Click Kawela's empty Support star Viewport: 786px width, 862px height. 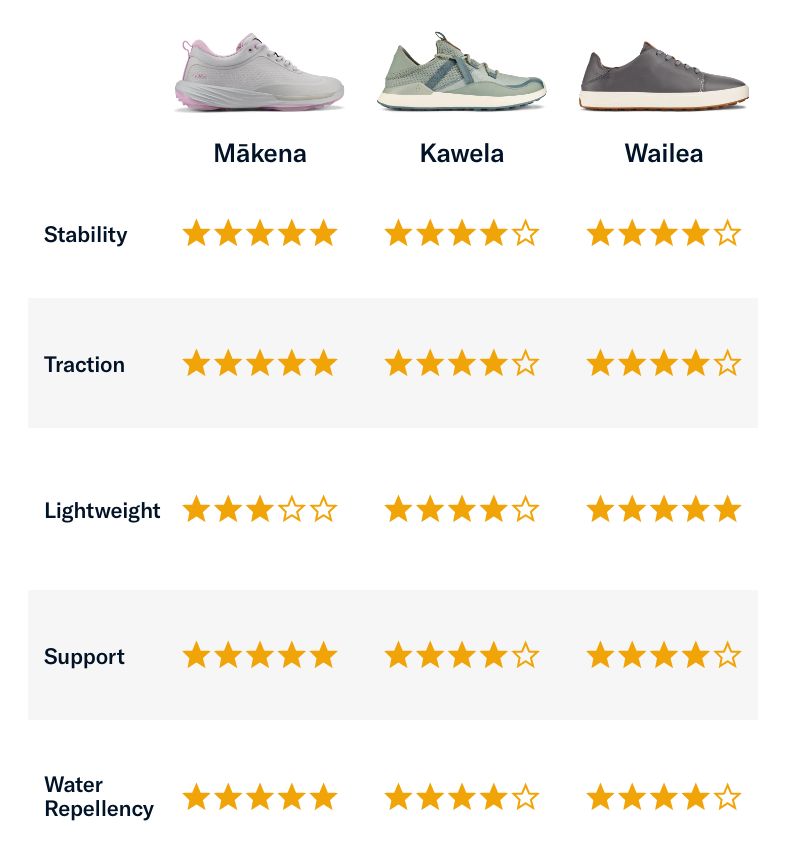coord(525,655)
